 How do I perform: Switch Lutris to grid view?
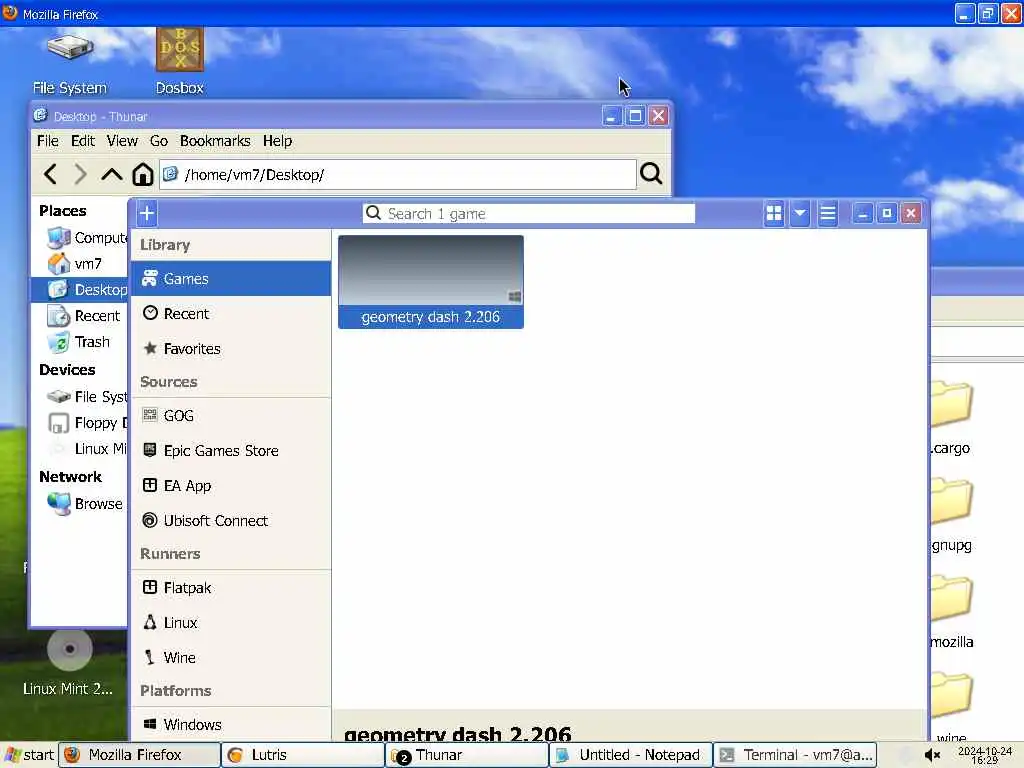pyautogui.click(x=774, y=214)
